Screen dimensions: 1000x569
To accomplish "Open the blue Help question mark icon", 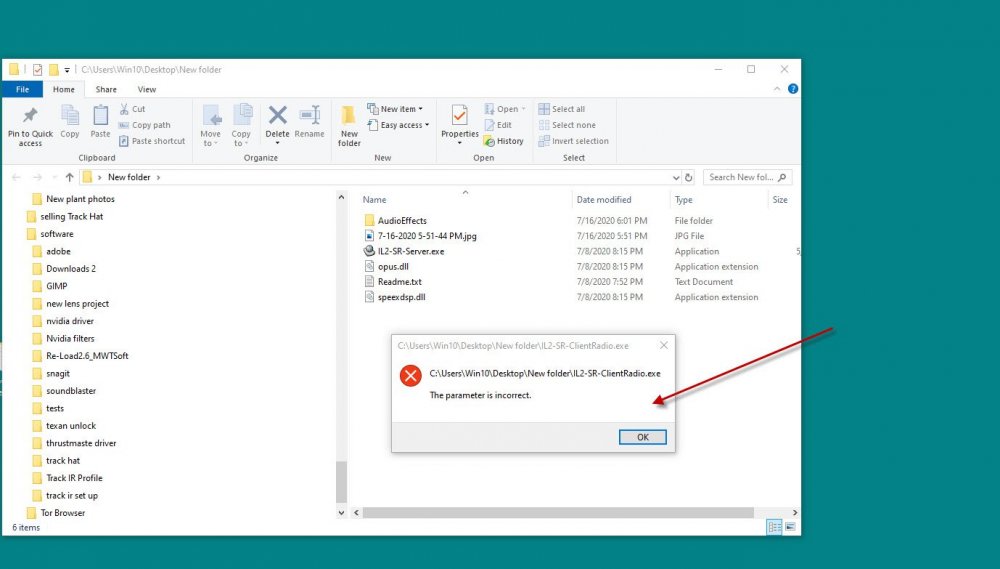I will [x=792, y=89].
